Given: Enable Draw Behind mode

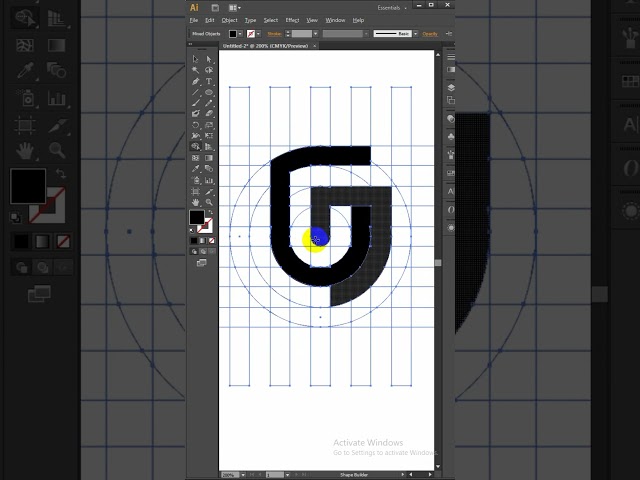Looking at the screenshot, I should [x=203, y=251].
